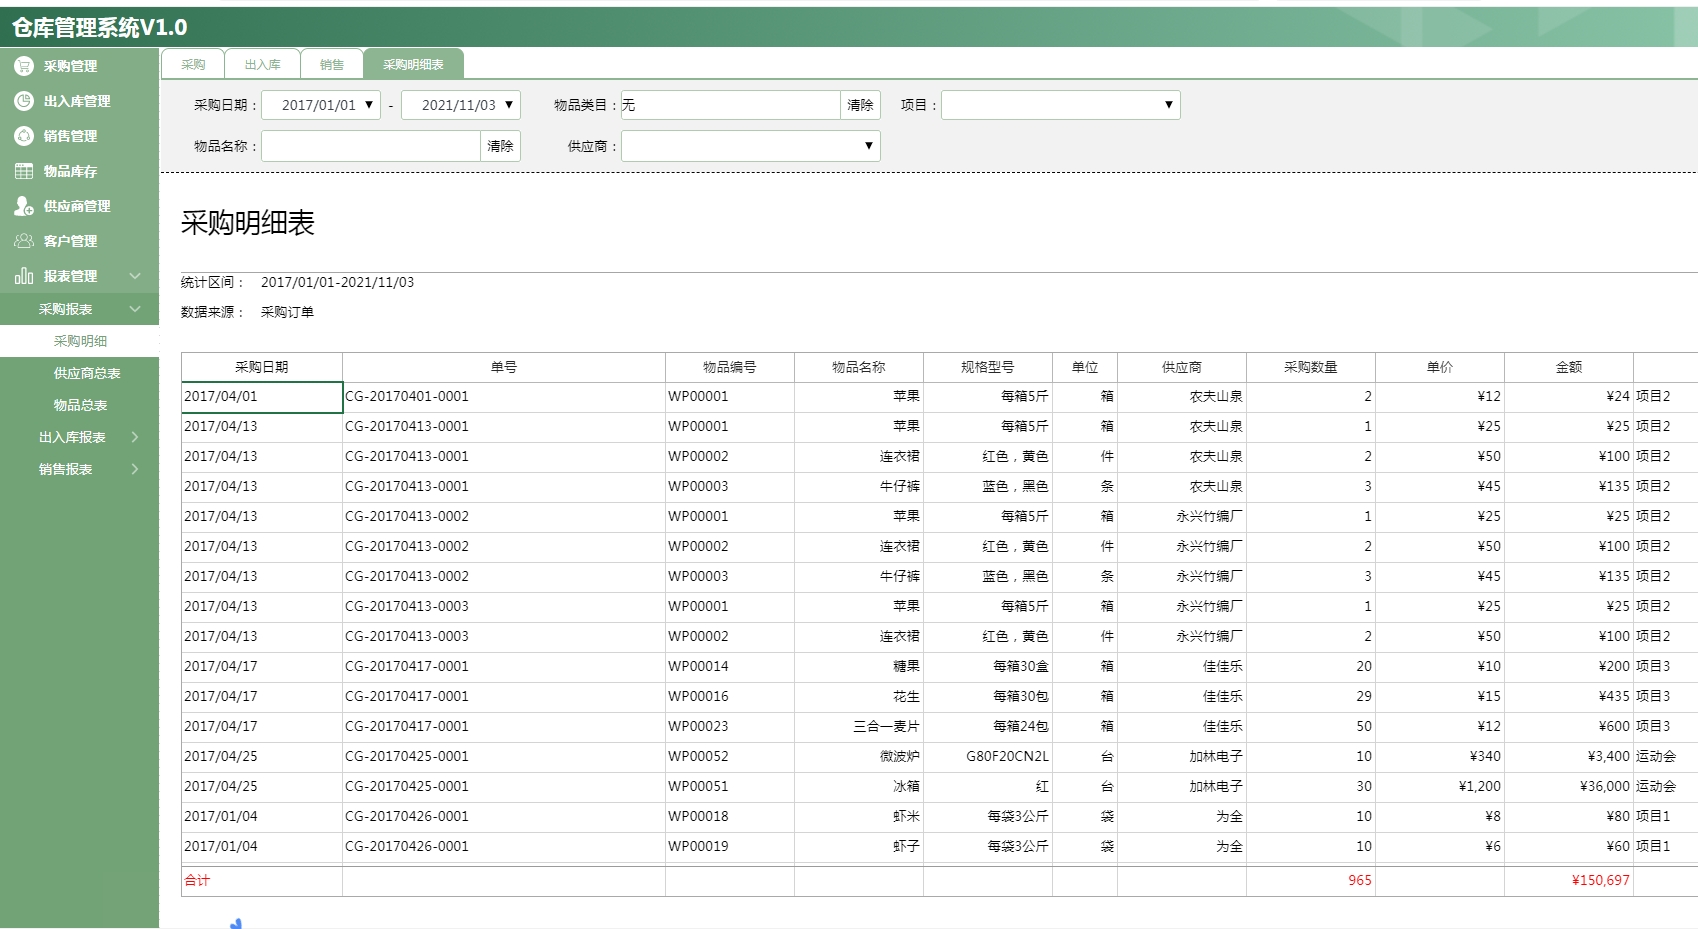Click the 供应商 column header
Viewport: 1698px width, 929px height.
click(x=1182, y=367)
